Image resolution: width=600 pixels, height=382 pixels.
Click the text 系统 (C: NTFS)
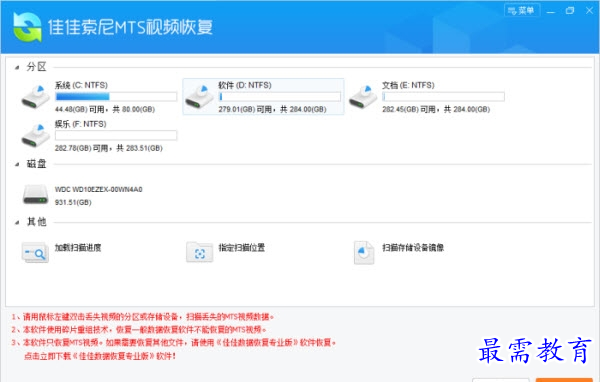(x=81, y=85)
